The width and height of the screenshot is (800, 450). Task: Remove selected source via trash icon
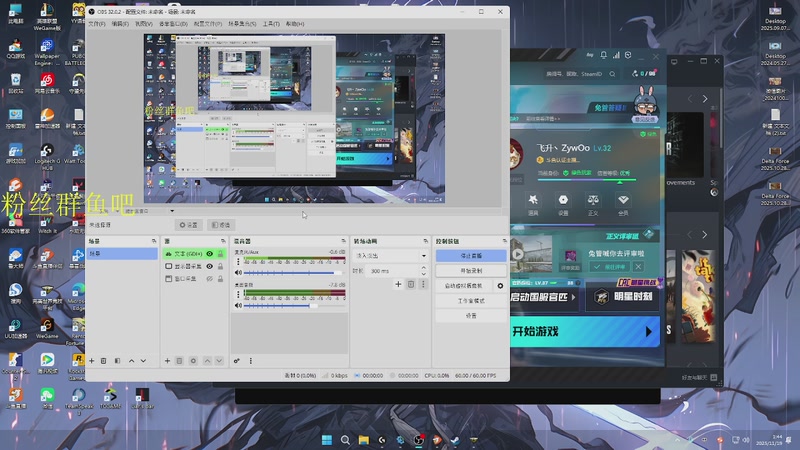[180, 361]
